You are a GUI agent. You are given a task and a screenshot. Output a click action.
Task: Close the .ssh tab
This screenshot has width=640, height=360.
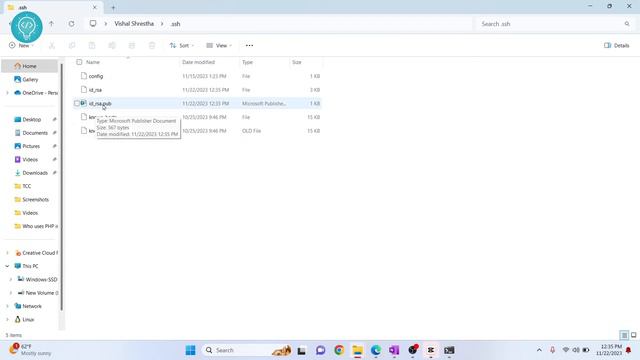(x=95, y=7)
